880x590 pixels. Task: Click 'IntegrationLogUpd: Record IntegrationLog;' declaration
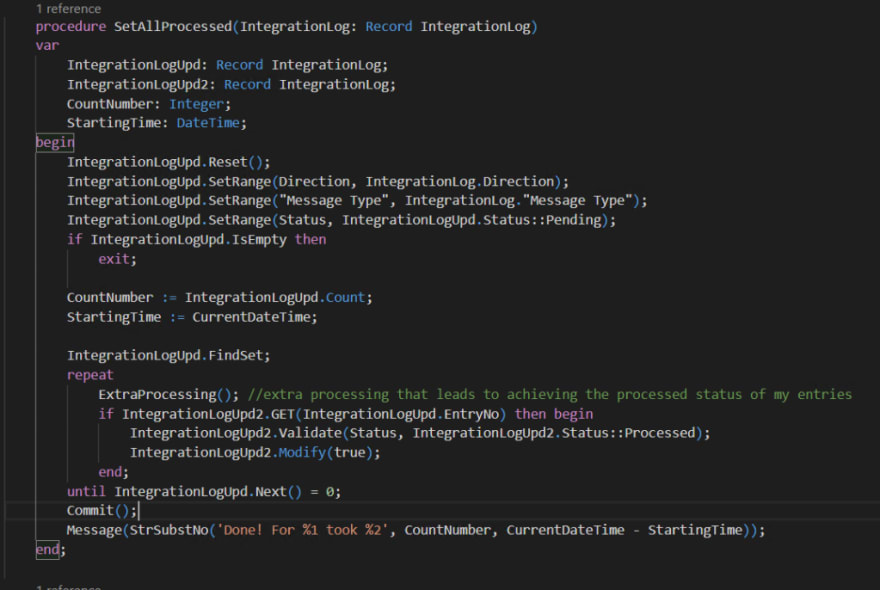point(227,65)
